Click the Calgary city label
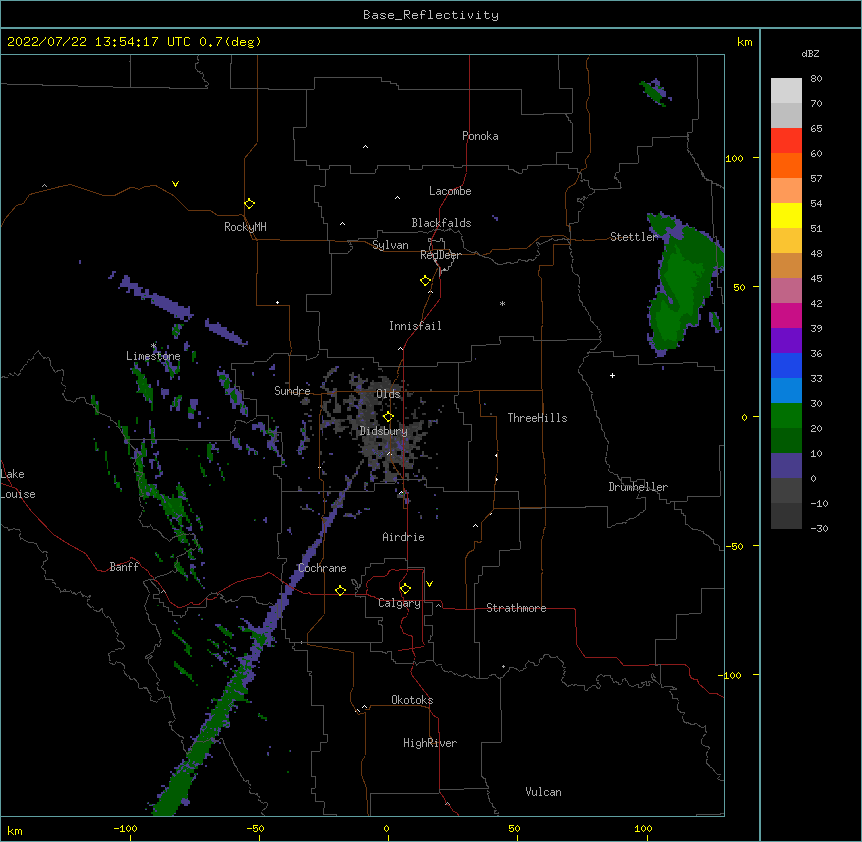Viewport: 862px width, 842px height. click(399, 603)
